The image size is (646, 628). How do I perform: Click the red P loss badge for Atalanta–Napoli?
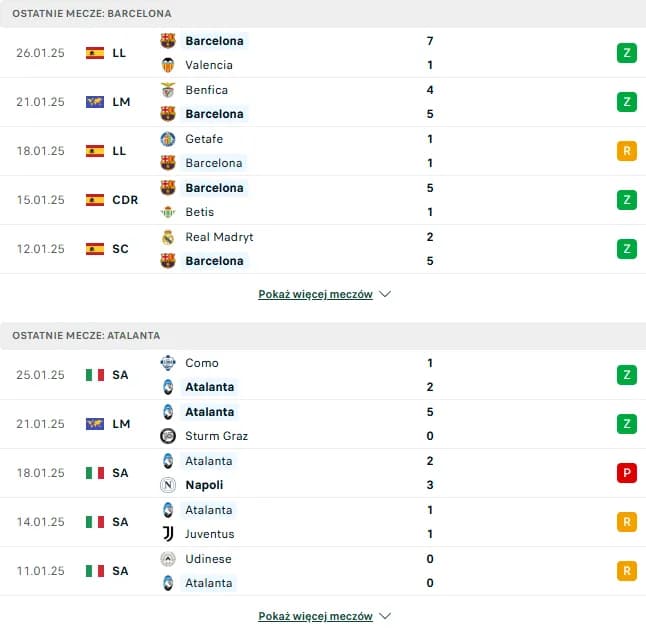point(627,473)
